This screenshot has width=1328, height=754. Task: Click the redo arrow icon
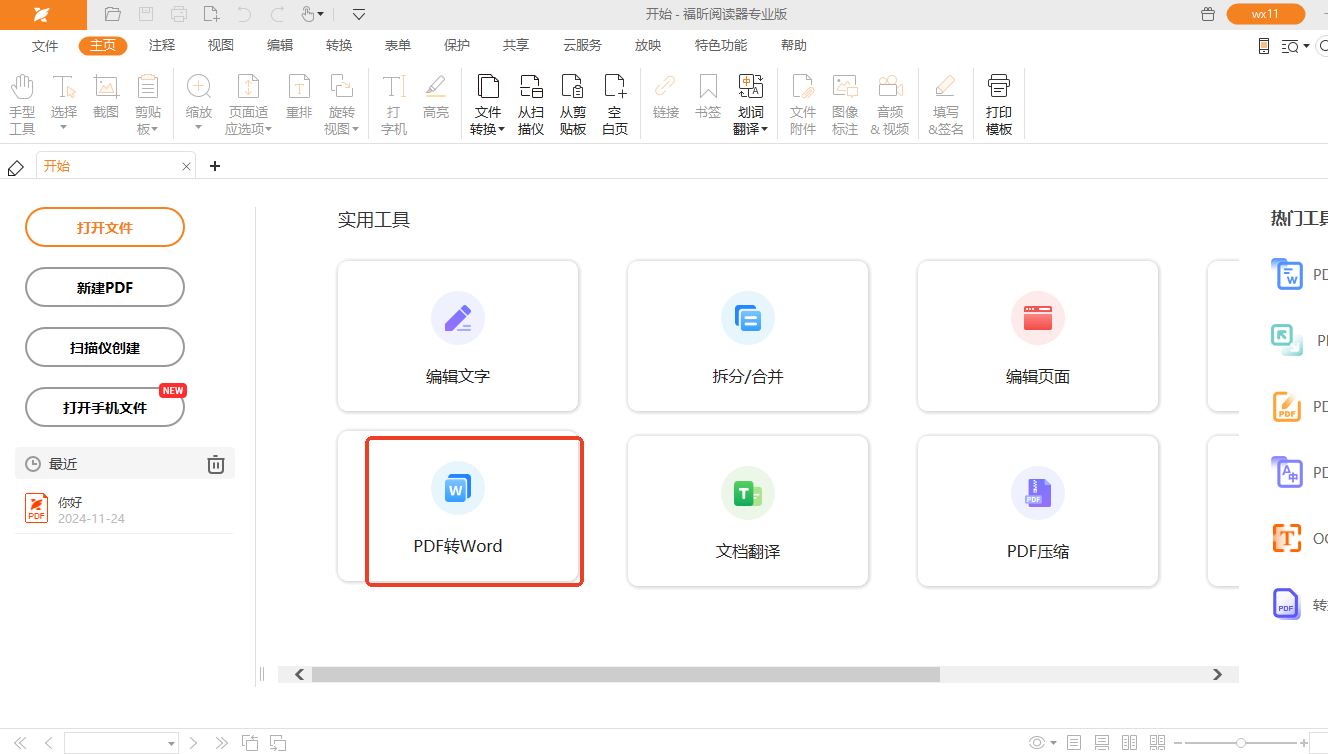[x=278, y=14]
